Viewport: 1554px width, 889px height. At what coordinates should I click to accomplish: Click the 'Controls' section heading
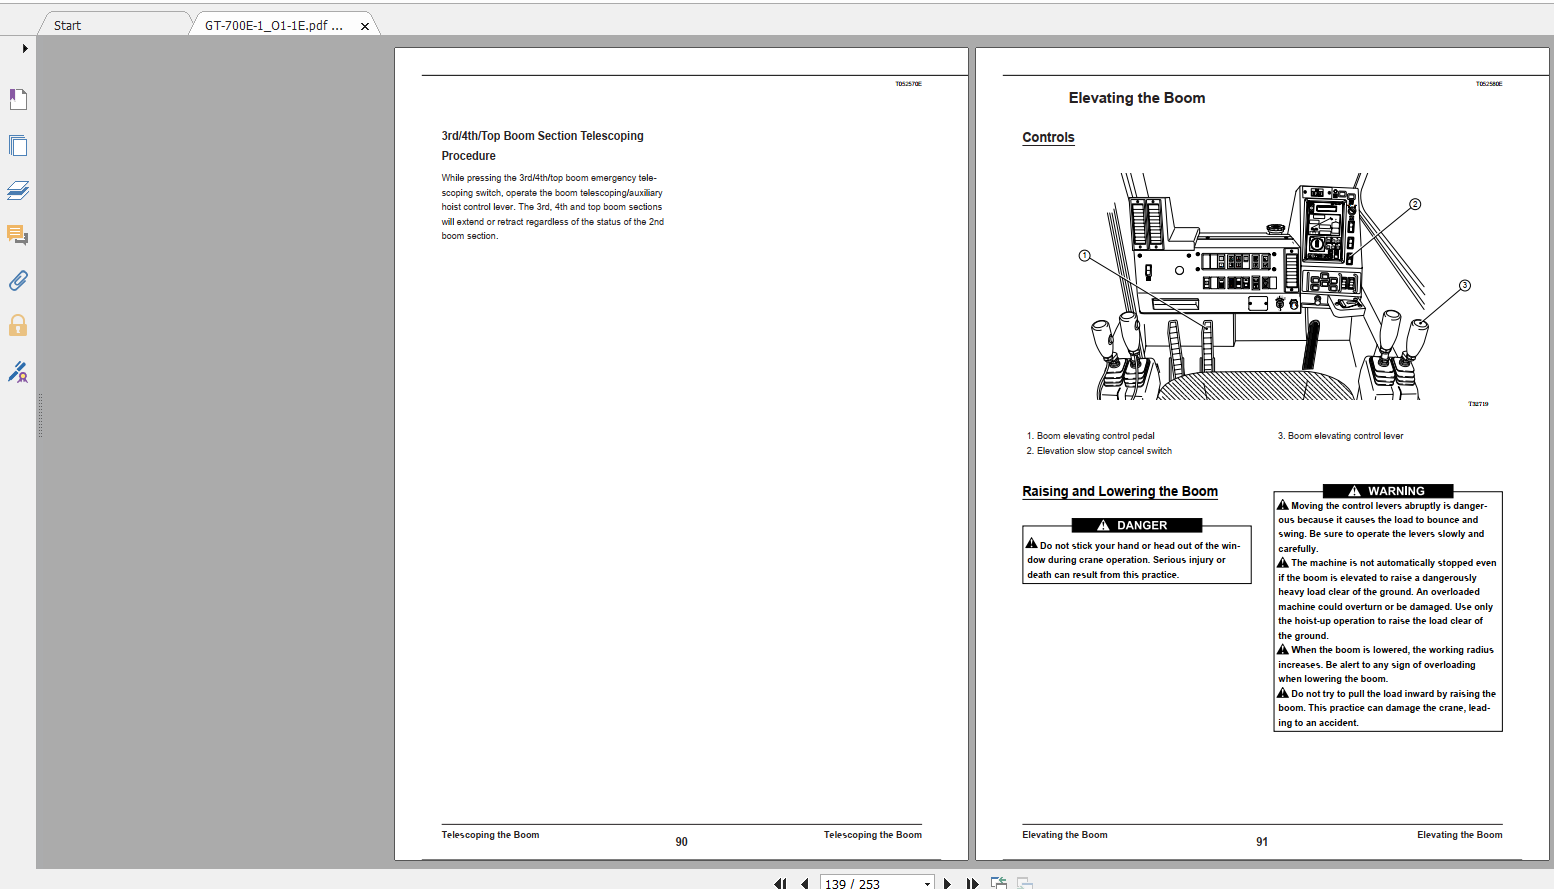[x=1048, y=138]
